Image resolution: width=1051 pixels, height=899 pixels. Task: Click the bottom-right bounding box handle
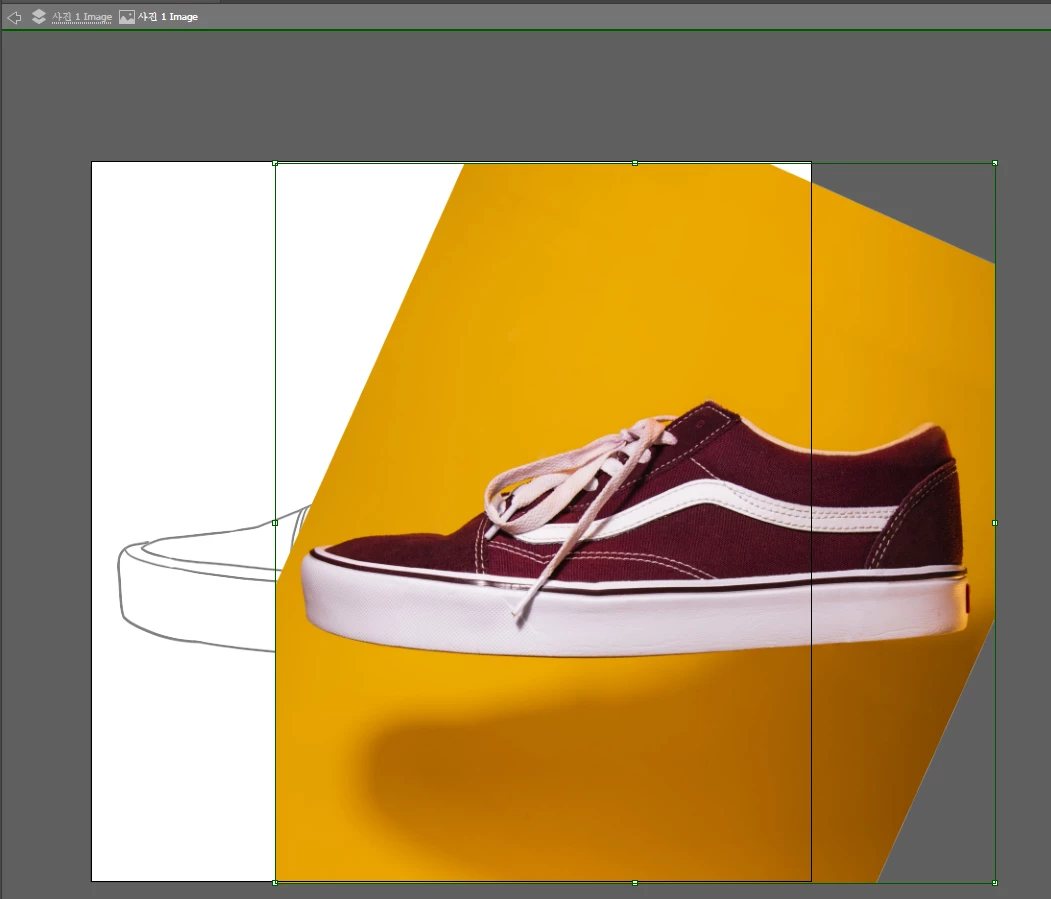[x=994, y=882]
